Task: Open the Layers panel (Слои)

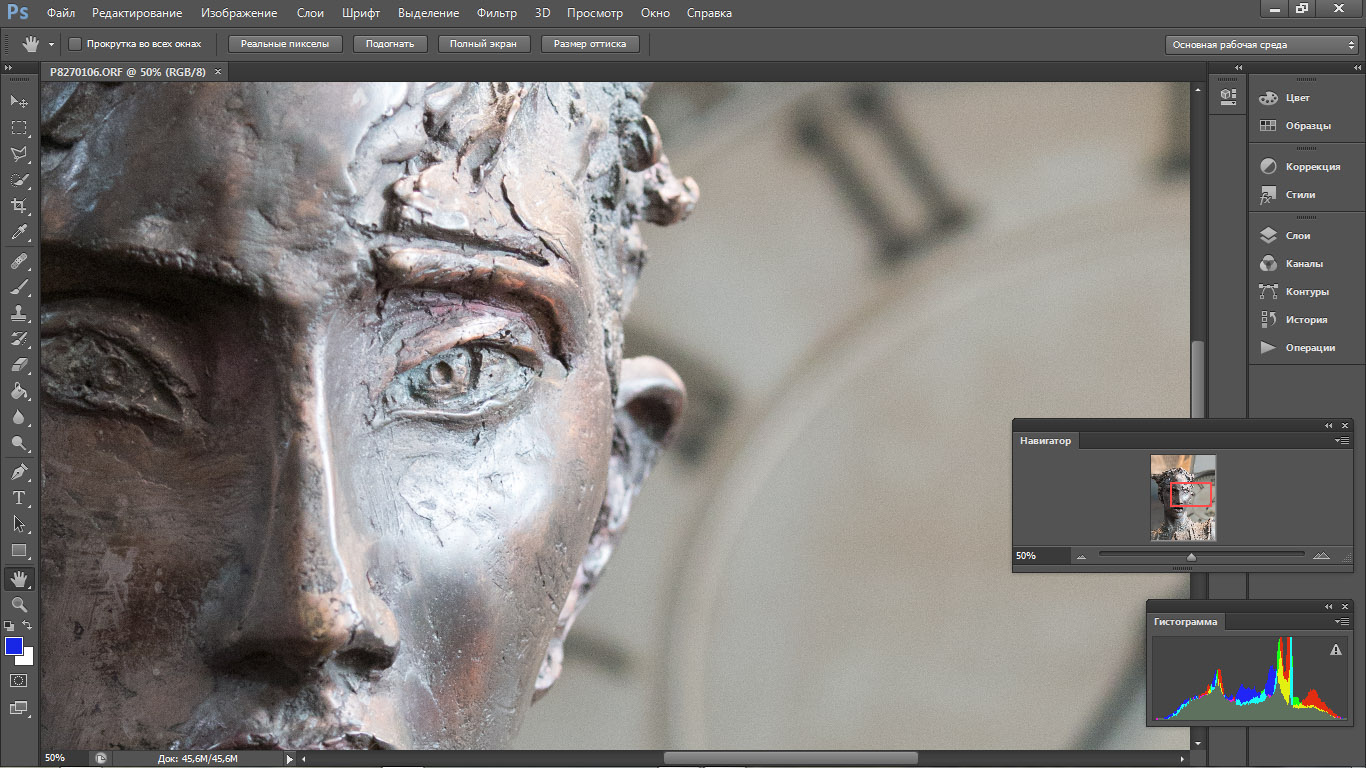Action: [x=1297, y=236]
